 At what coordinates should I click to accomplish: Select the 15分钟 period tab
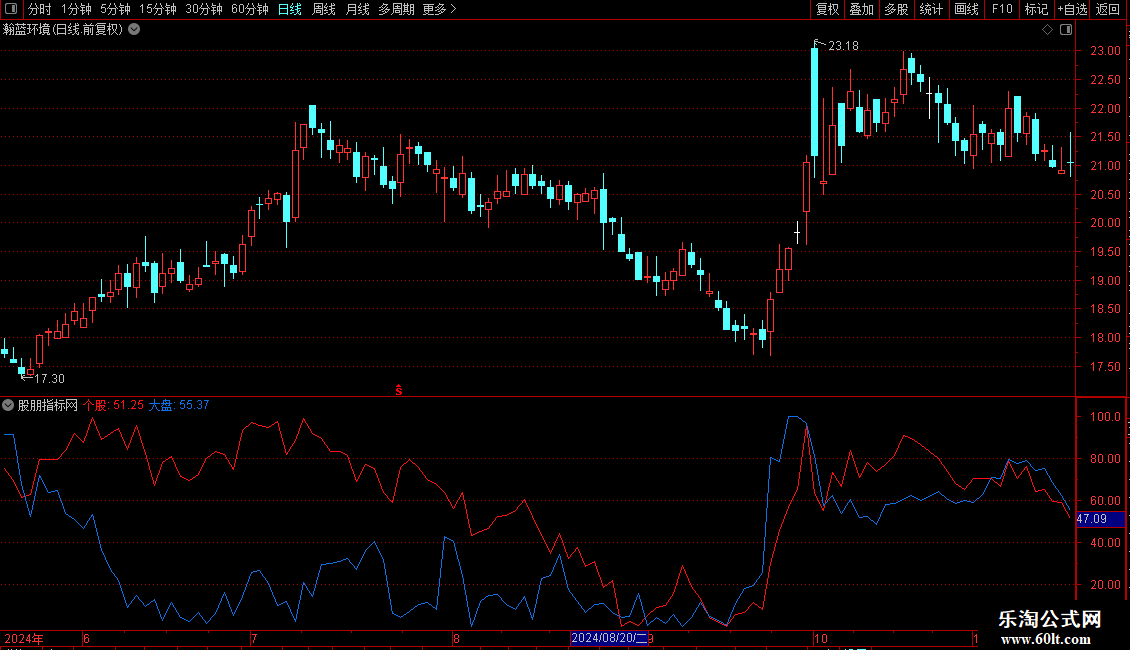(158, 9)
